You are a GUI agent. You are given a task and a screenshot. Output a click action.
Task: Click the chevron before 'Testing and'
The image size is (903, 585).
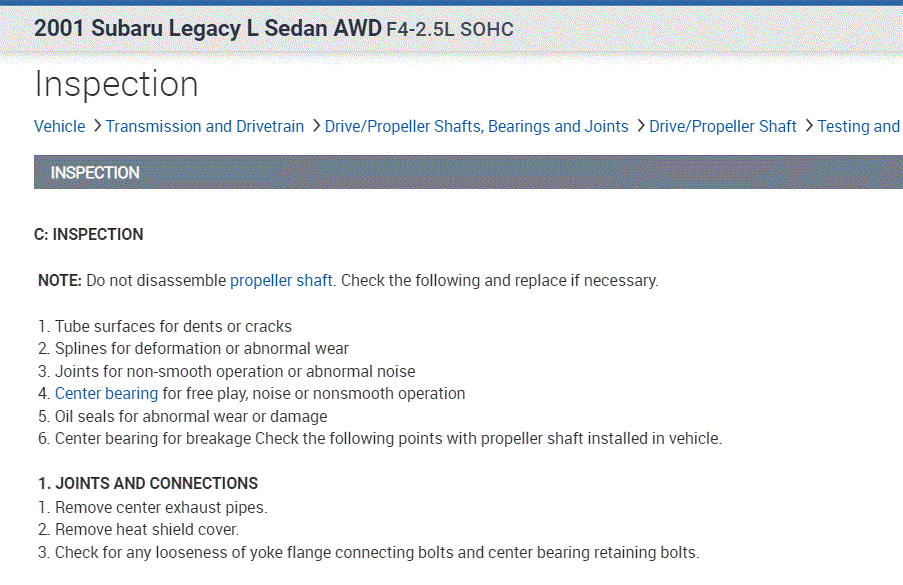point(808,126)
